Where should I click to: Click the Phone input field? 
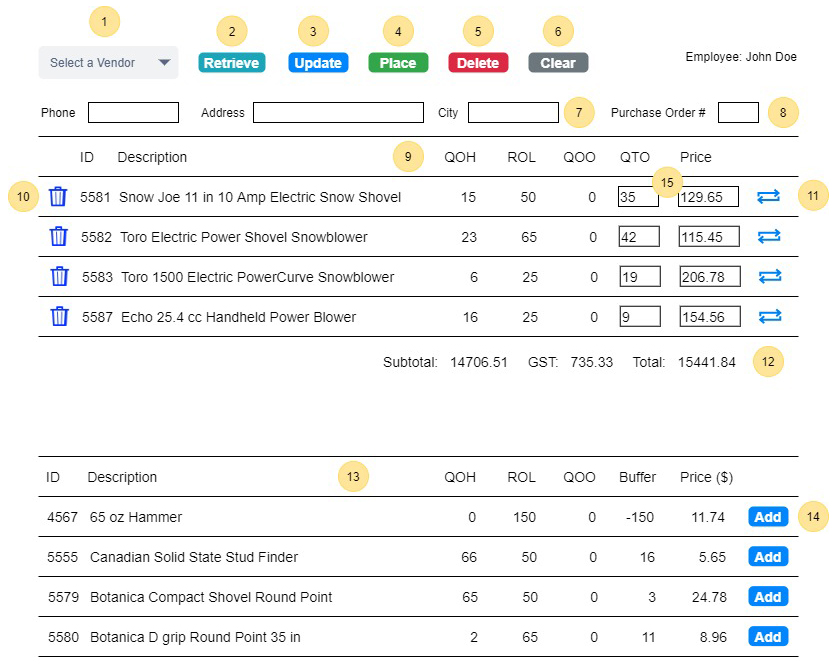(133, 113)
